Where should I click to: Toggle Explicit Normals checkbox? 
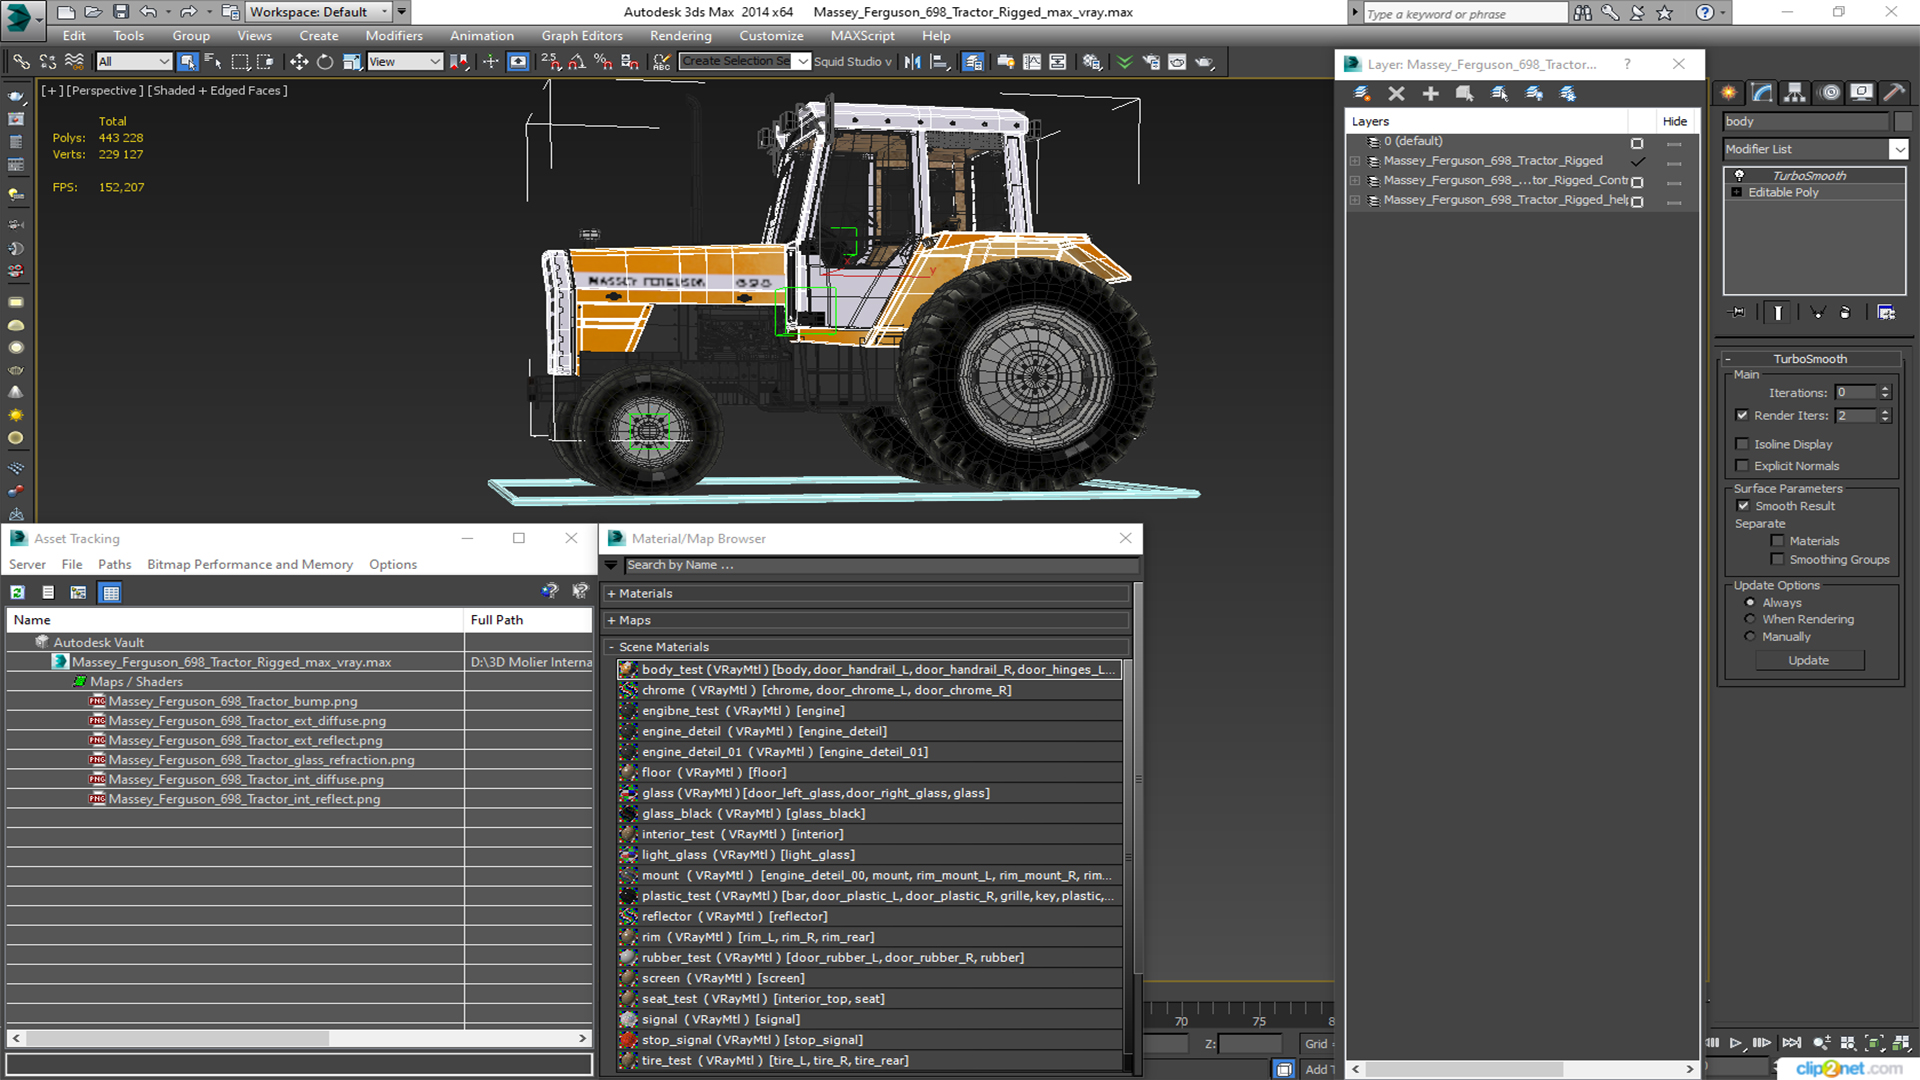click(x=1742, y=466)
